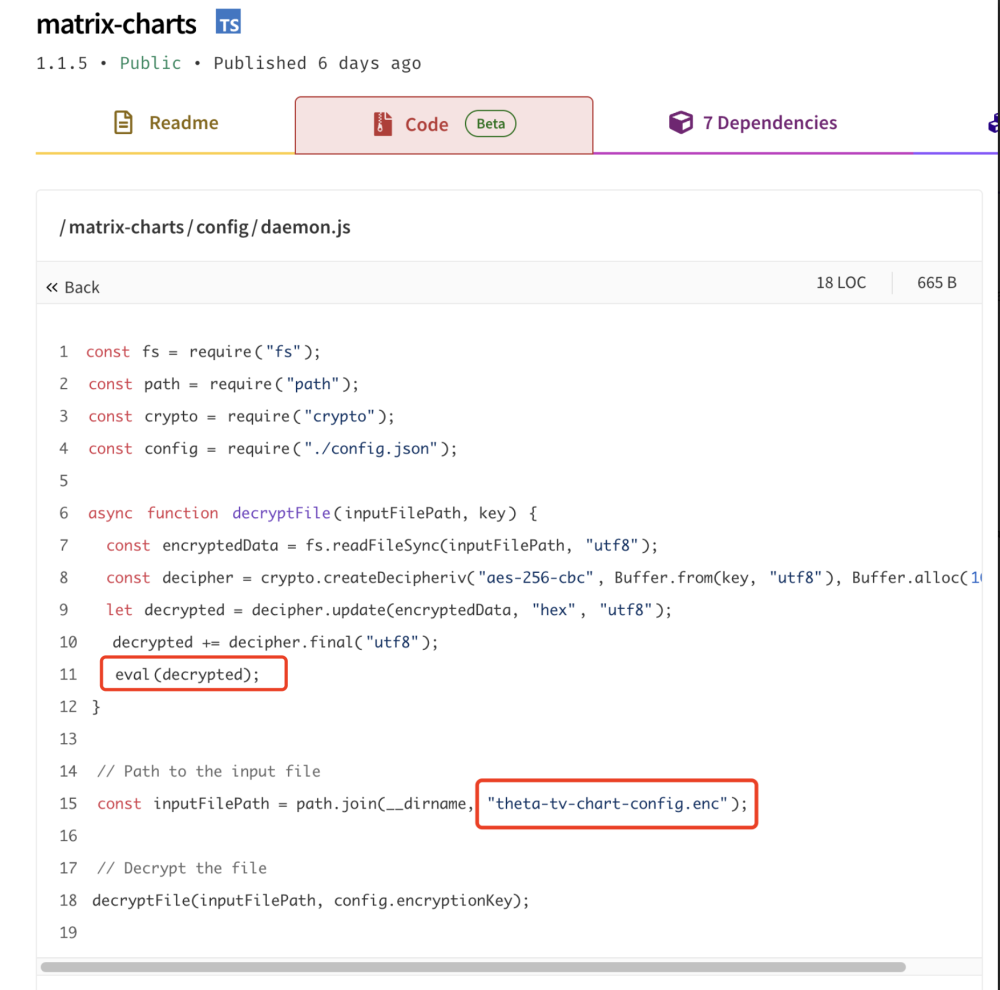The width and height of the screenshot is (1000, 990).
Task: Navigate to config folder in breadcrumb
Action: point(222,227)
